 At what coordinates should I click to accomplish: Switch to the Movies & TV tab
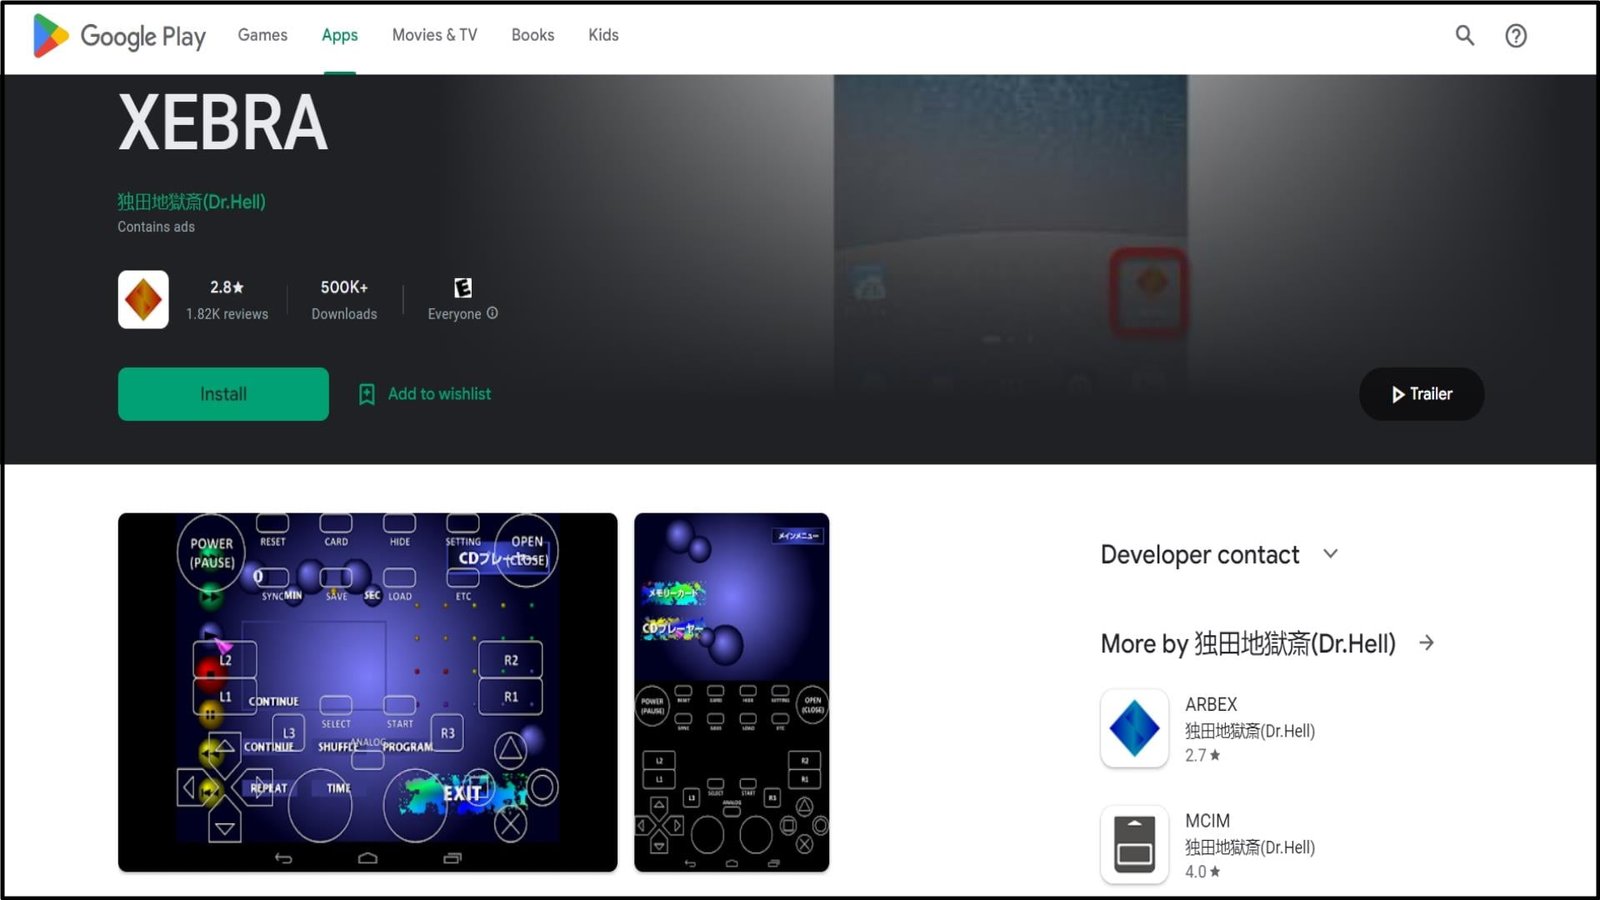point(434,35)
